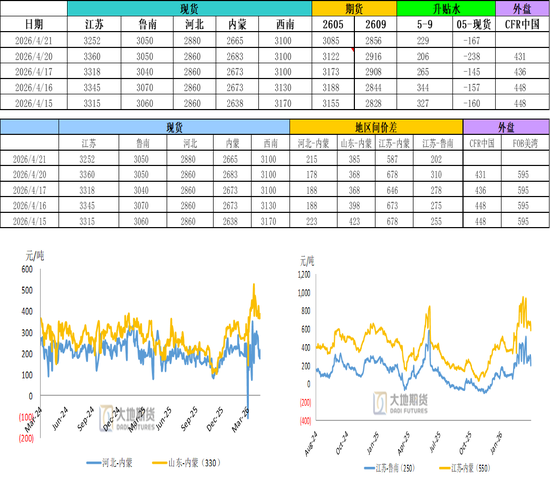The image size is (550, 480).
Task: Select the teal 现货 header in top table
Action: pos(189,8)
